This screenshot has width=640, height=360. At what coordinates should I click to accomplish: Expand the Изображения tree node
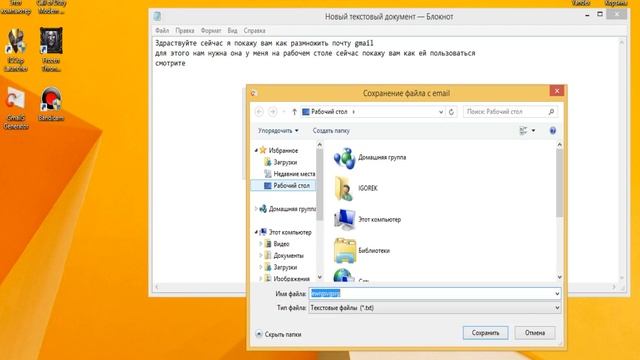(260, 279)
